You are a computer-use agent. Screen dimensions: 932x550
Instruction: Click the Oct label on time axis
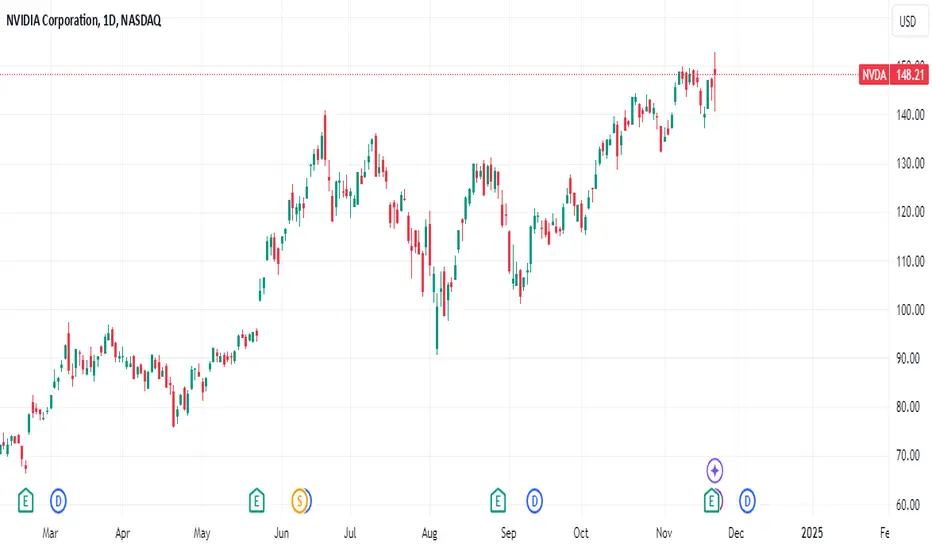581,533
